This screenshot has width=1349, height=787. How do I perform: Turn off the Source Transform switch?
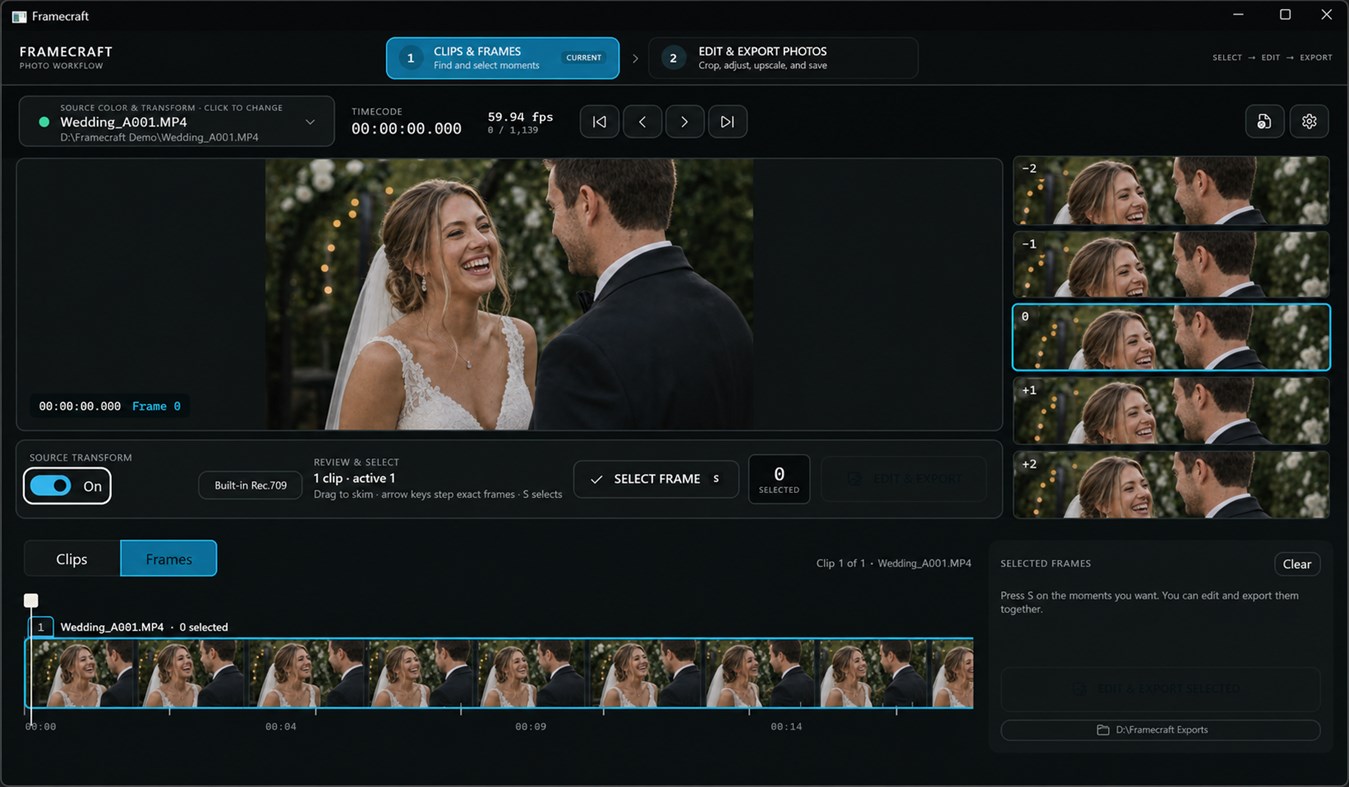pyautogui.click(x=67, y=486)
